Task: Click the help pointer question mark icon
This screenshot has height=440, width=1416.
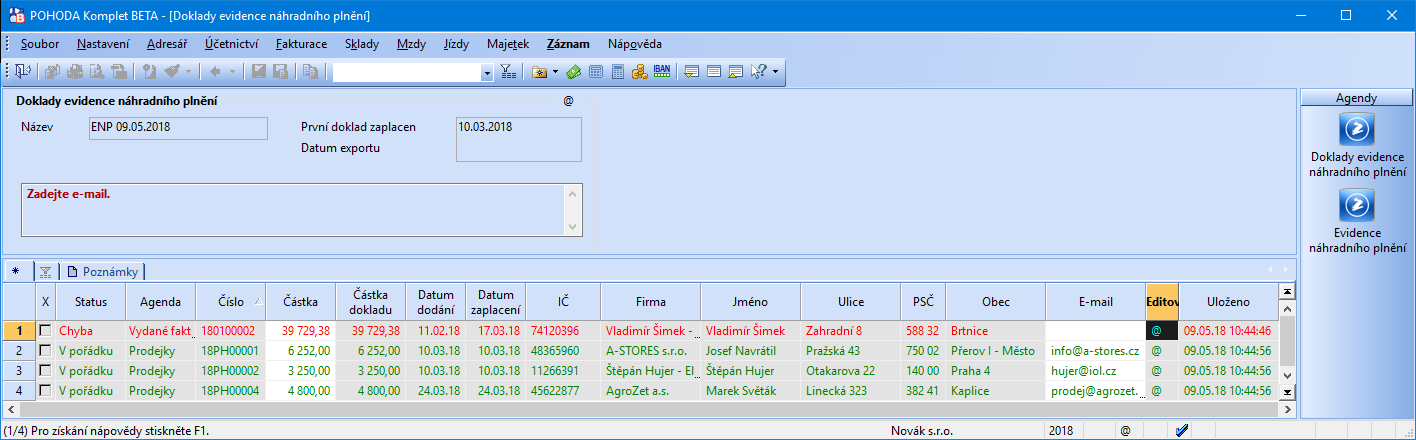Action: [758, 71]
